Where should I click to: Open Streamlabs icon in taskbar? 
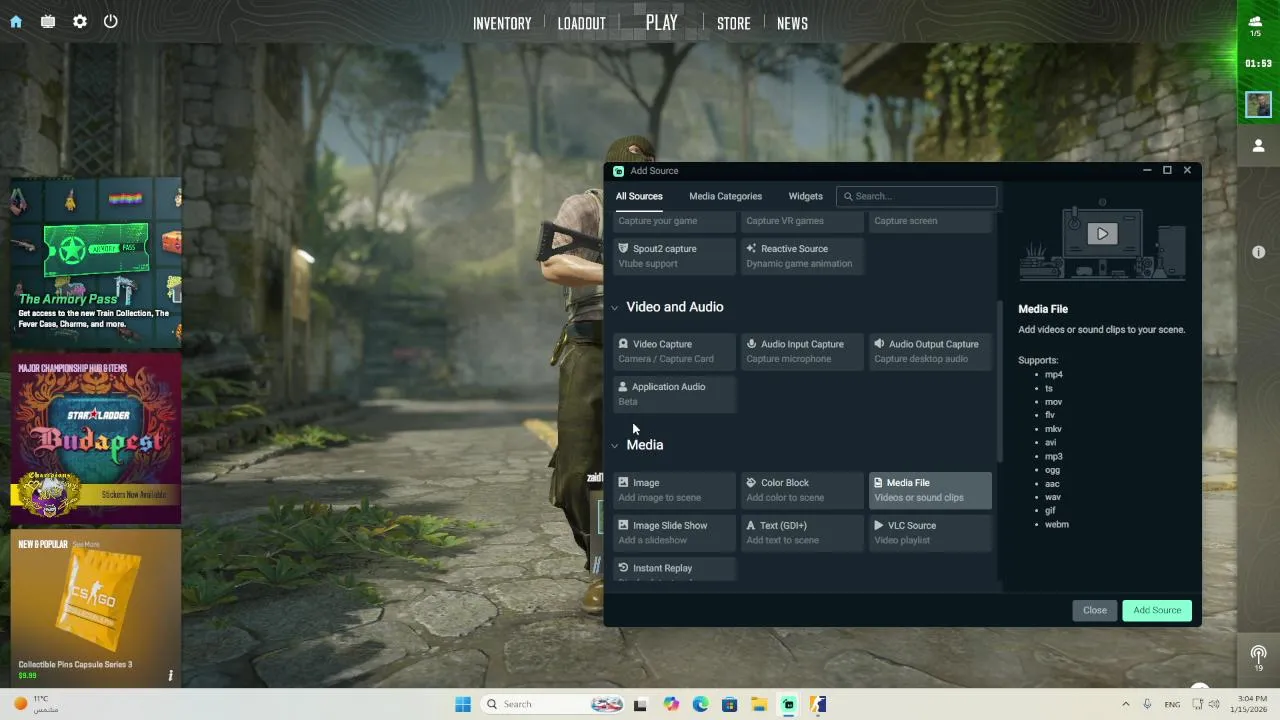tap(789, 704)
